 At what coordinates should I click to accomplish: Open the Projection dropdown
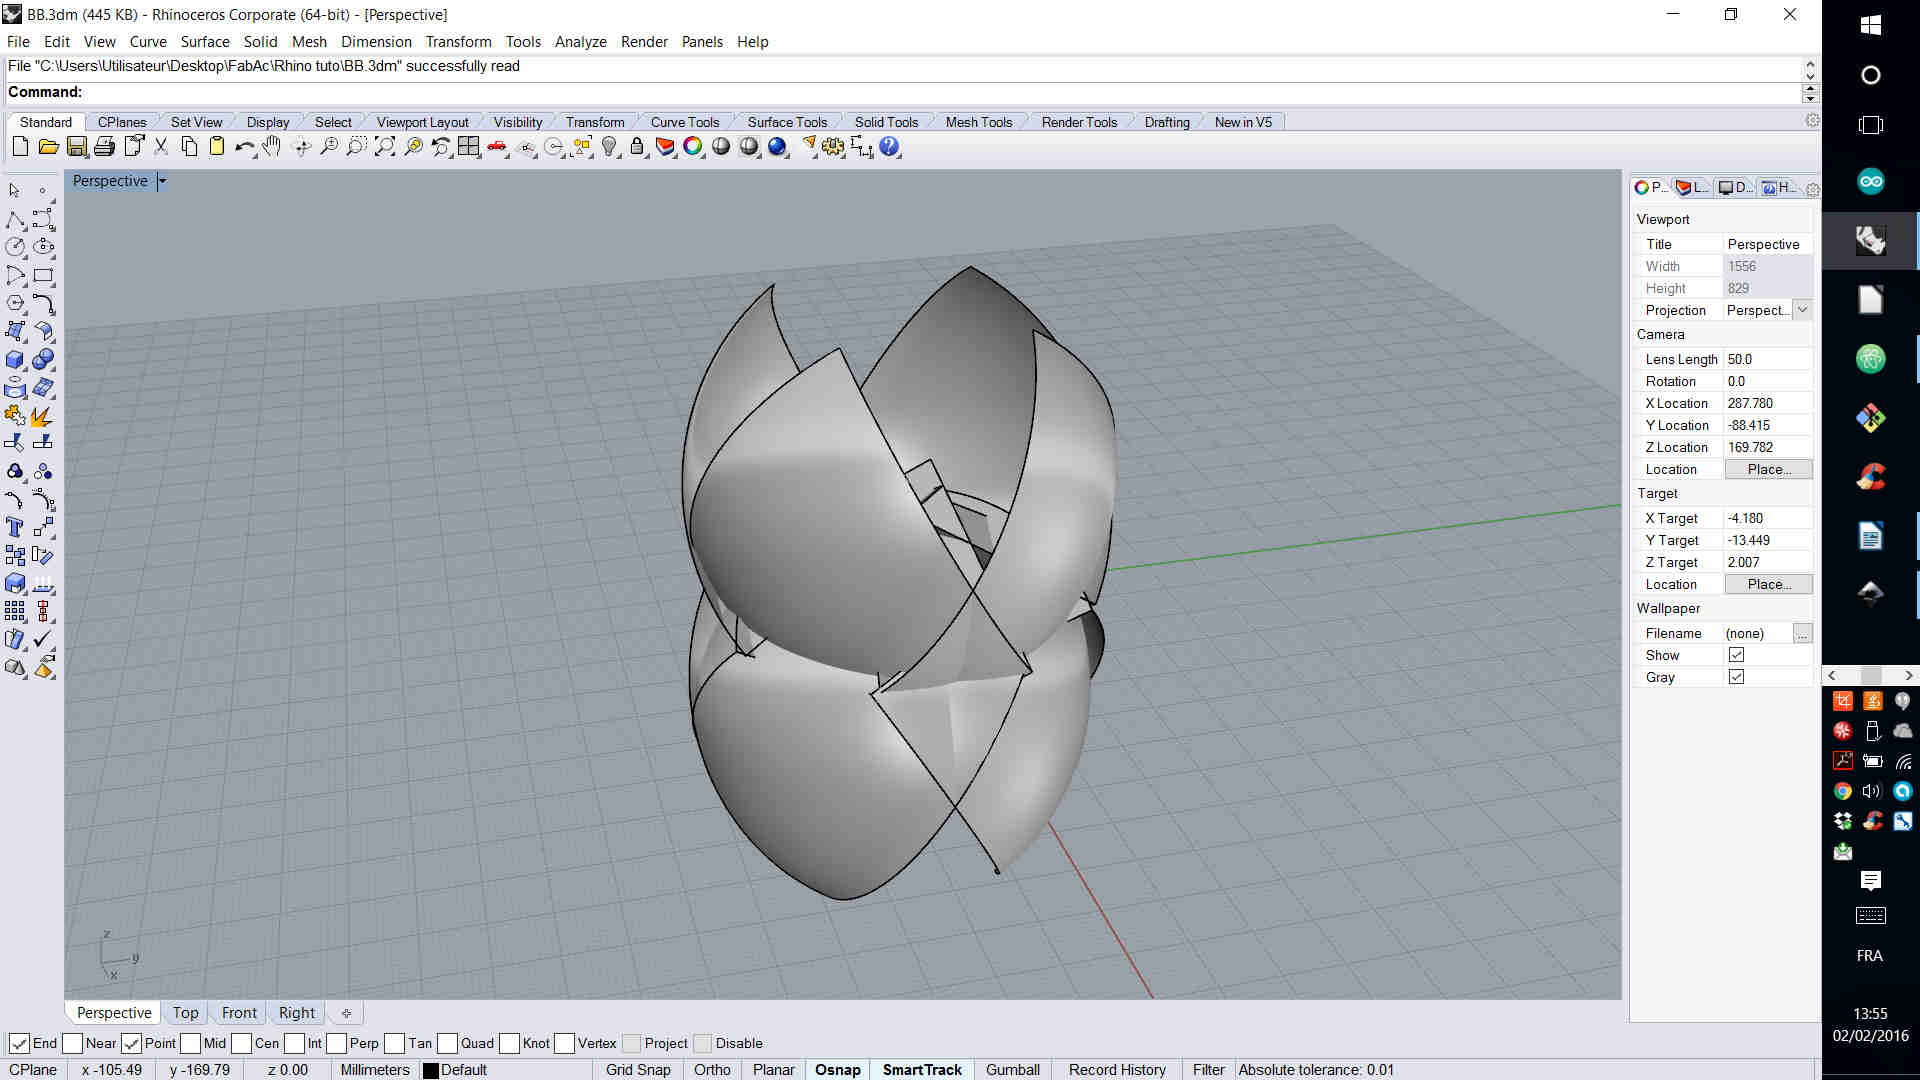tap(1802, 310)
